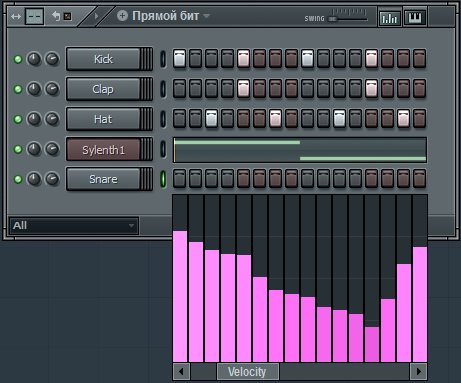Click the Kick pan knob
The image size is (461, 383).
click(x=34, y=59)
